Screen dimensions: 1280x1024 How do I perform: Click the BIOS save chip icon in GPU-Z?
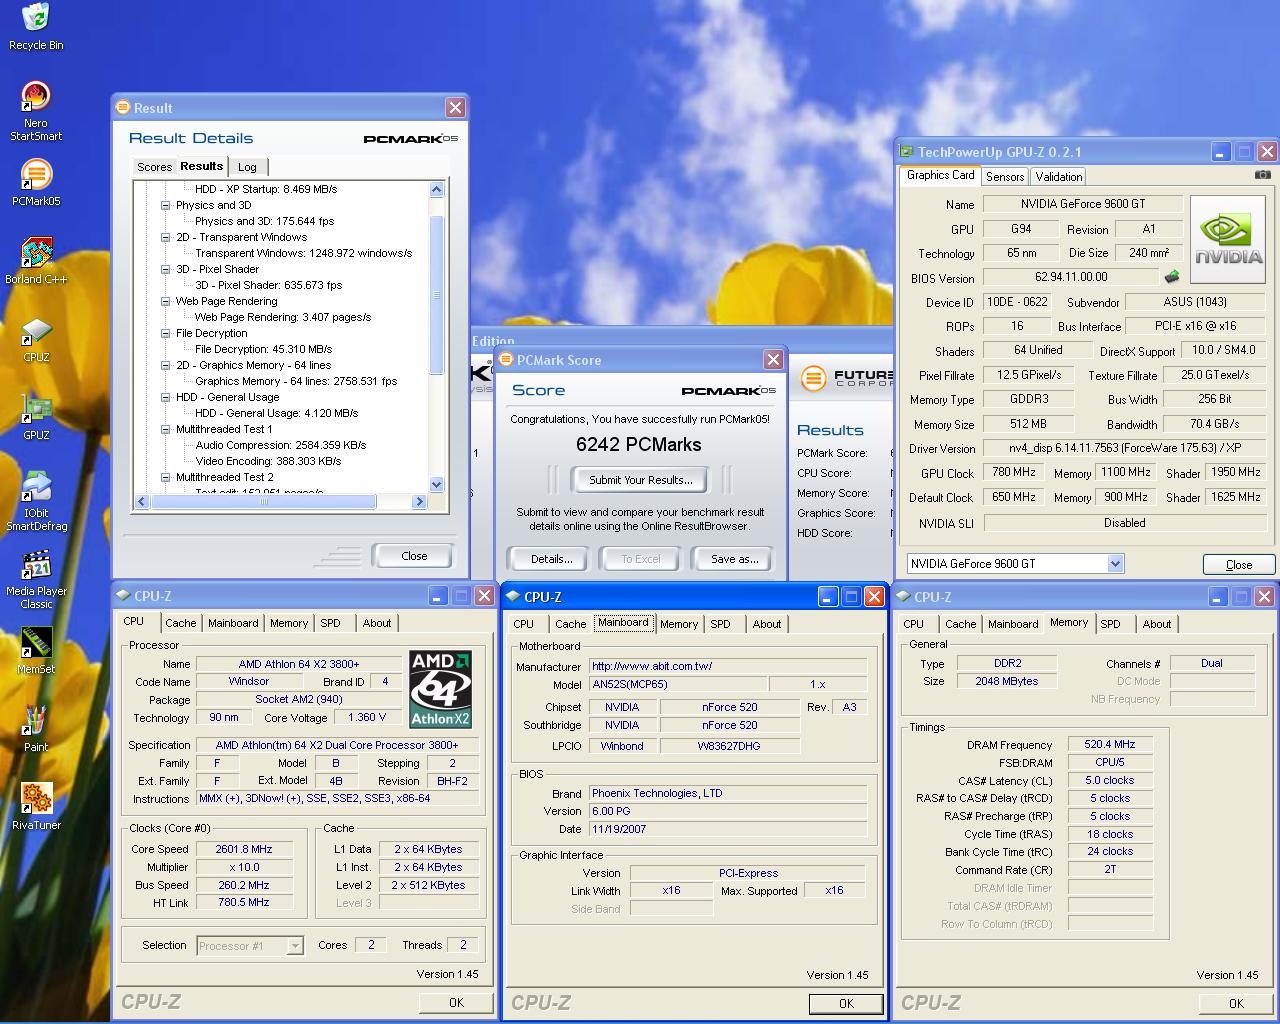1172,277
